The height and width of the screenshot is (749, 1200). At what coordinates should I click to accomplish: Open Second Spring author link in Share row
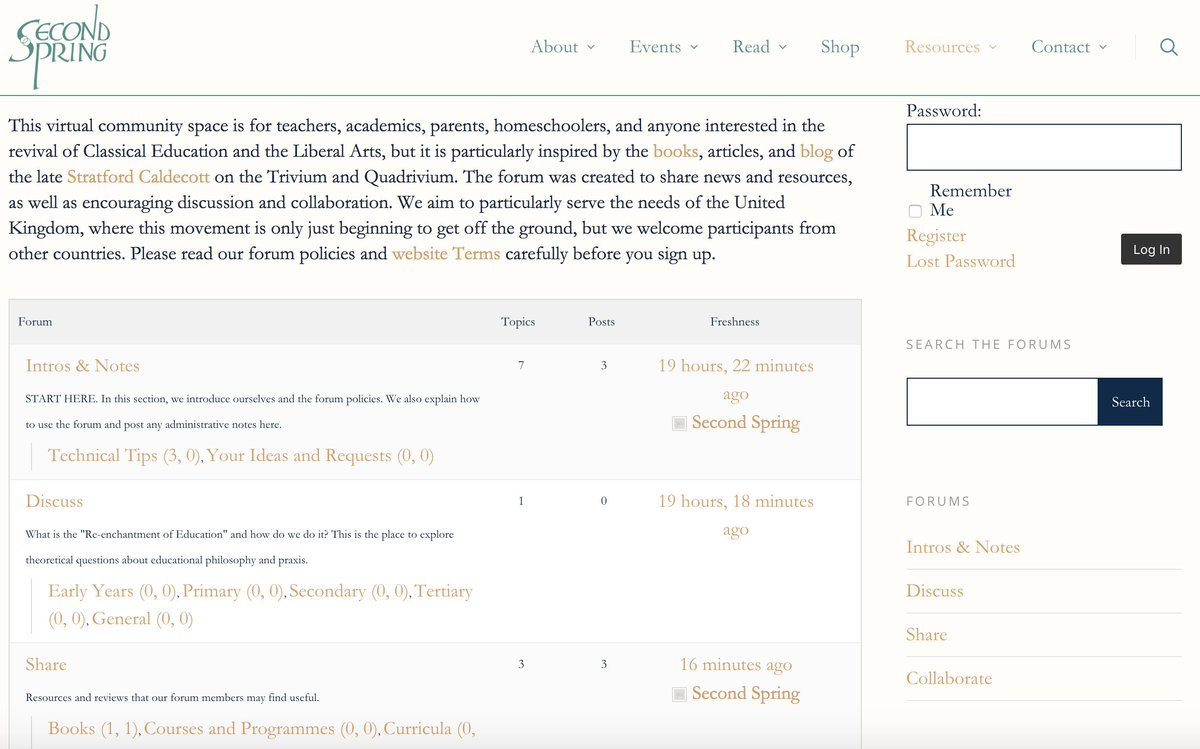point(746,694)
